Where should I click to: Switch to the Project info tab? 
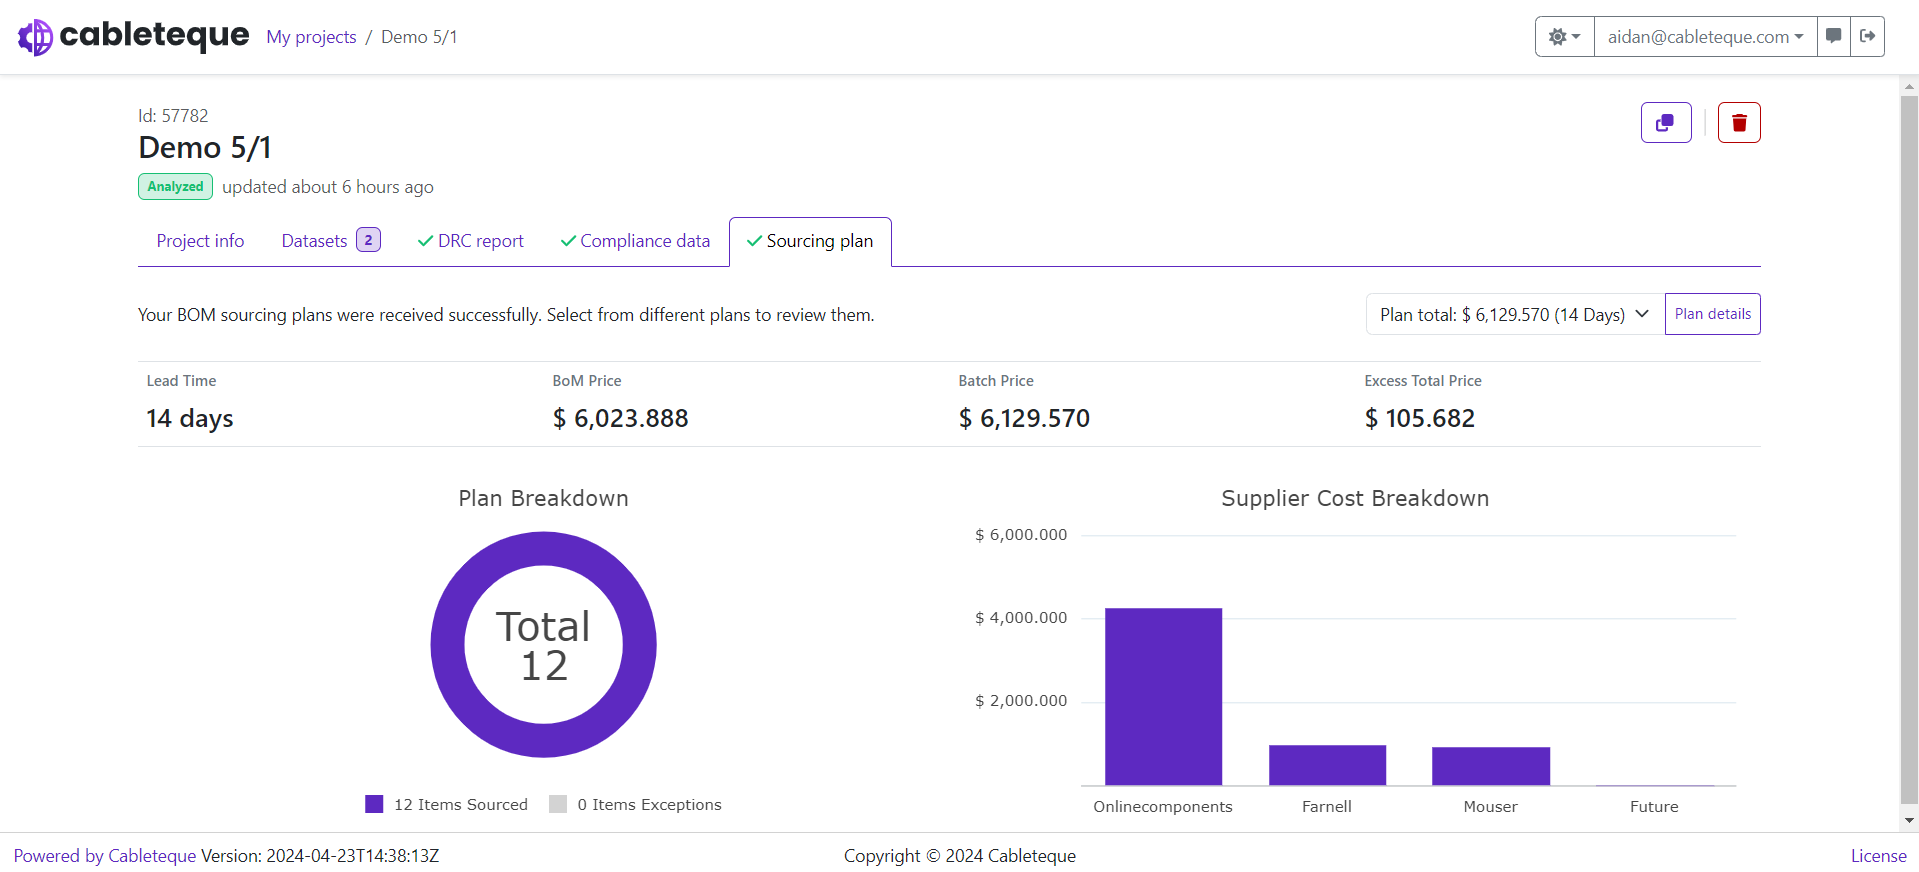(x=200, y=241)
